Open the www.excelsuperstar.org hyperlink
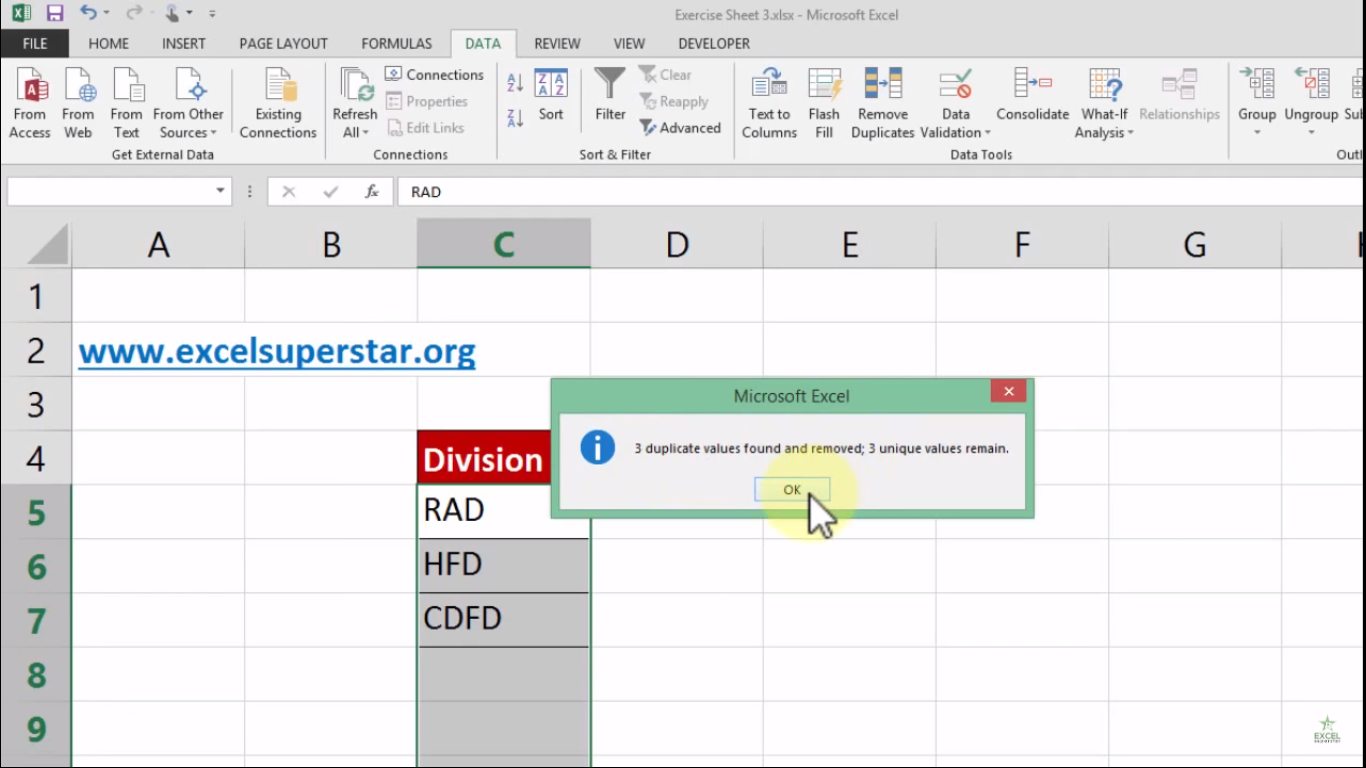The width and height of the screenshot is (1366, 768). (277, 351)
